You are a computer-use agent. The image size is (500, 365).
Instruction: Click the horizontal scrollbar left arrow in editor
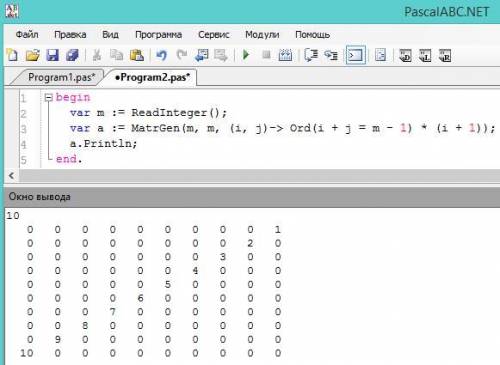[11, 176]
